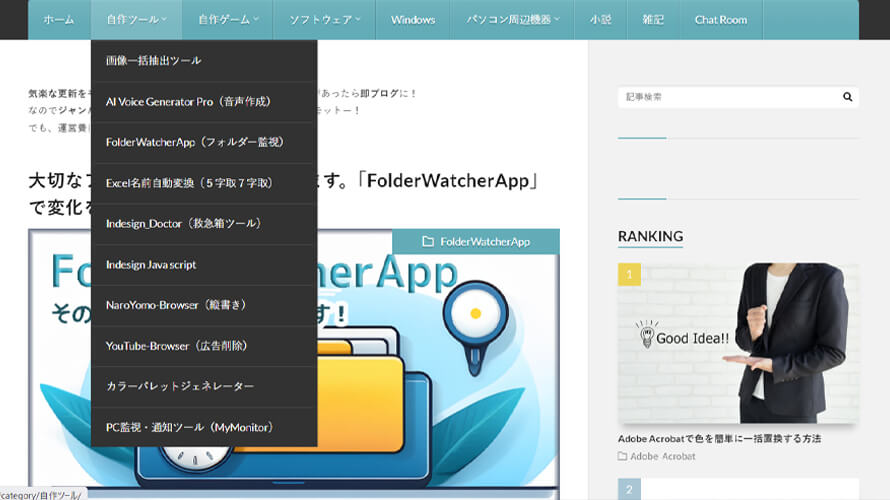This screenshot has height=500, width=890.
Task: Open the Chat Room navigation tab
Action: pyautogui.click(x=720, y=19)
